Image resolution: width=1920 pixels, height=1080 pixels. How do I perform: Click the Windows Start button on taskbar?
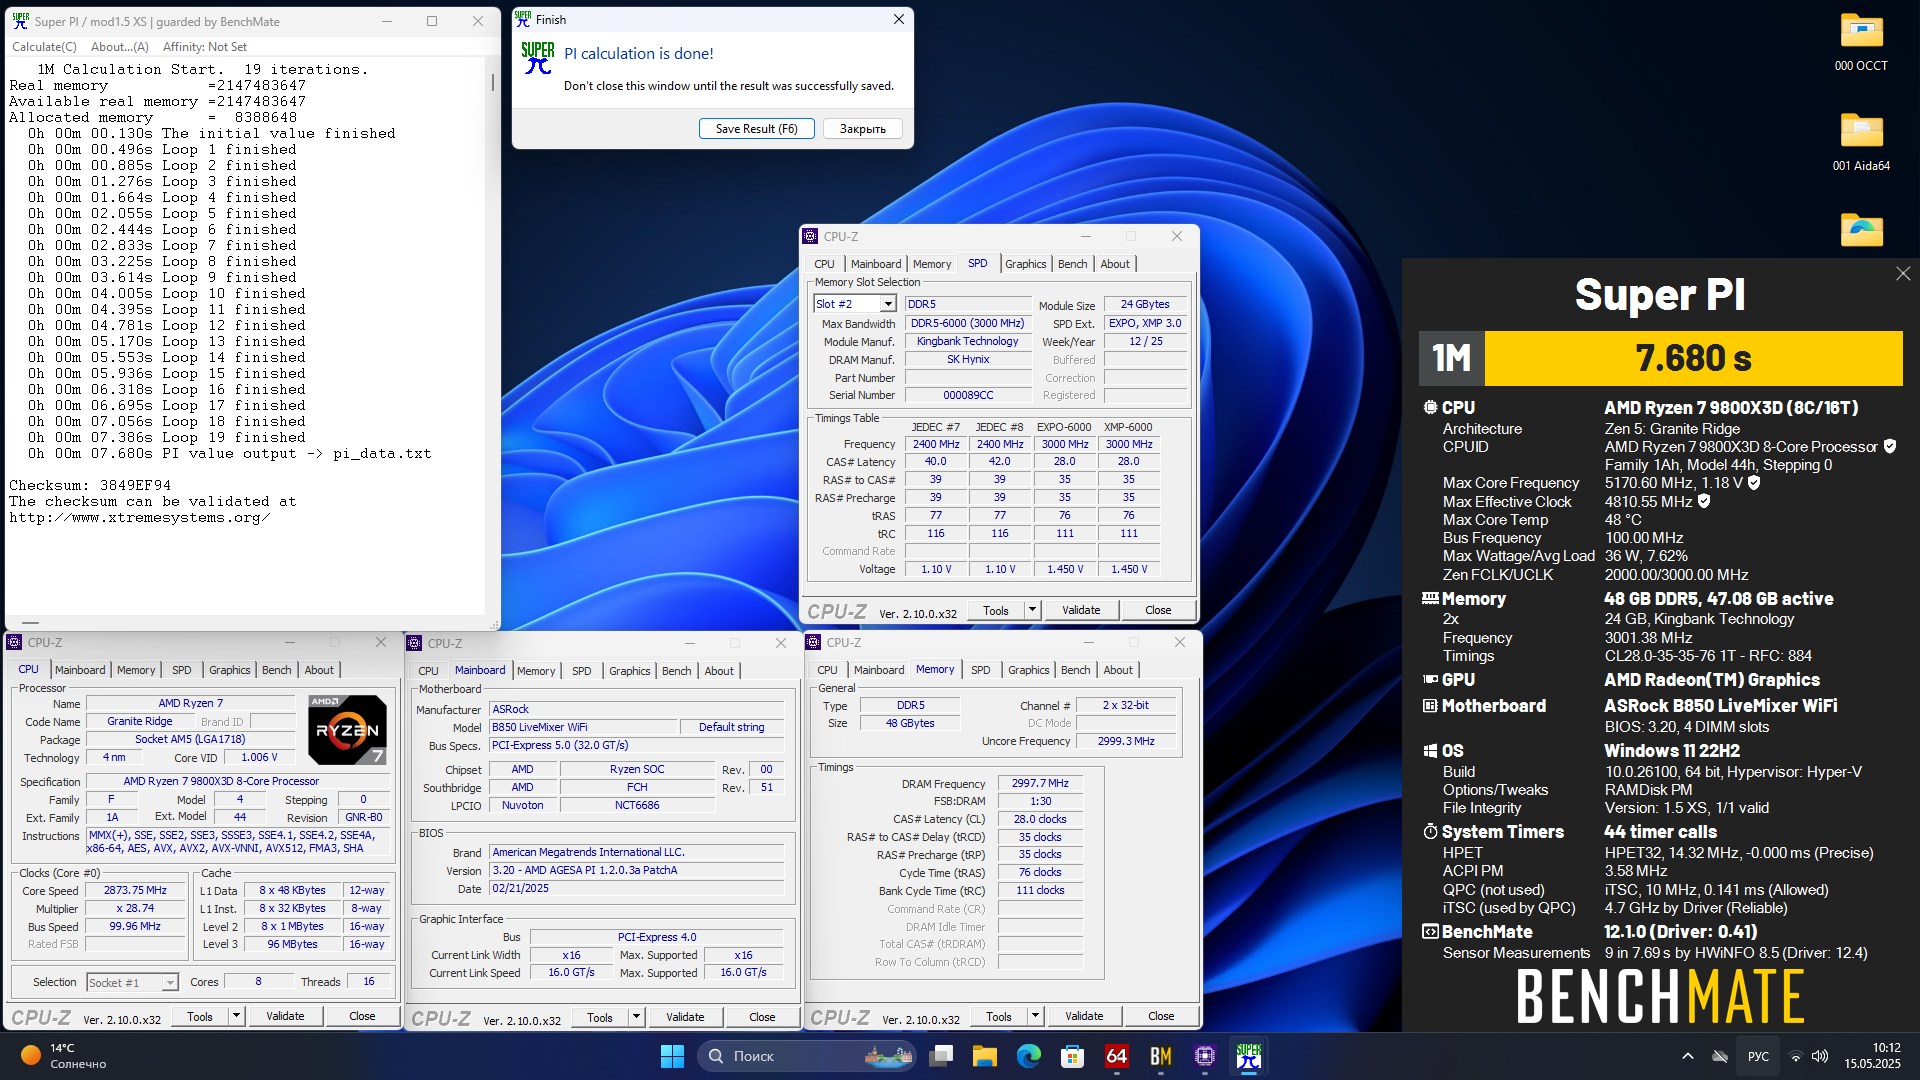pyautogui.click(x=672, y=1056)
